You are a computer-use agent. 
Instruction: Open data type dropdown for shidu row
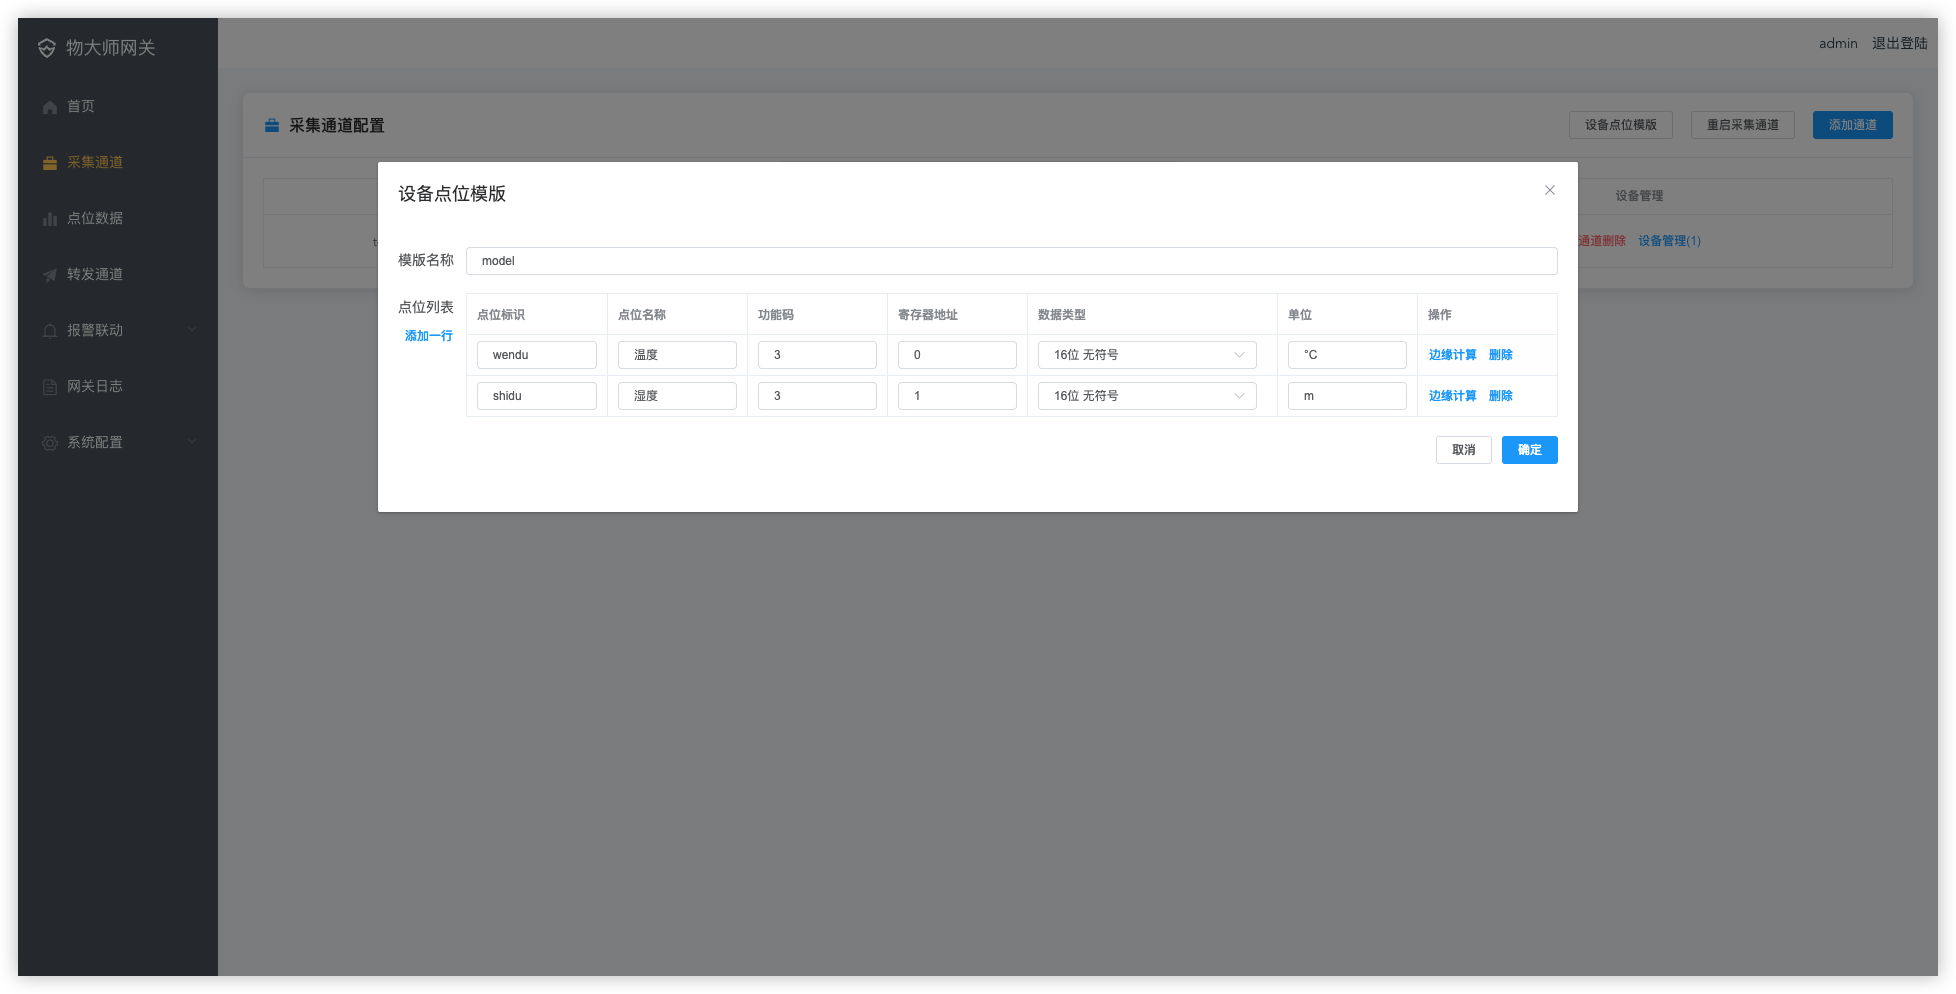coord(1146,396)
